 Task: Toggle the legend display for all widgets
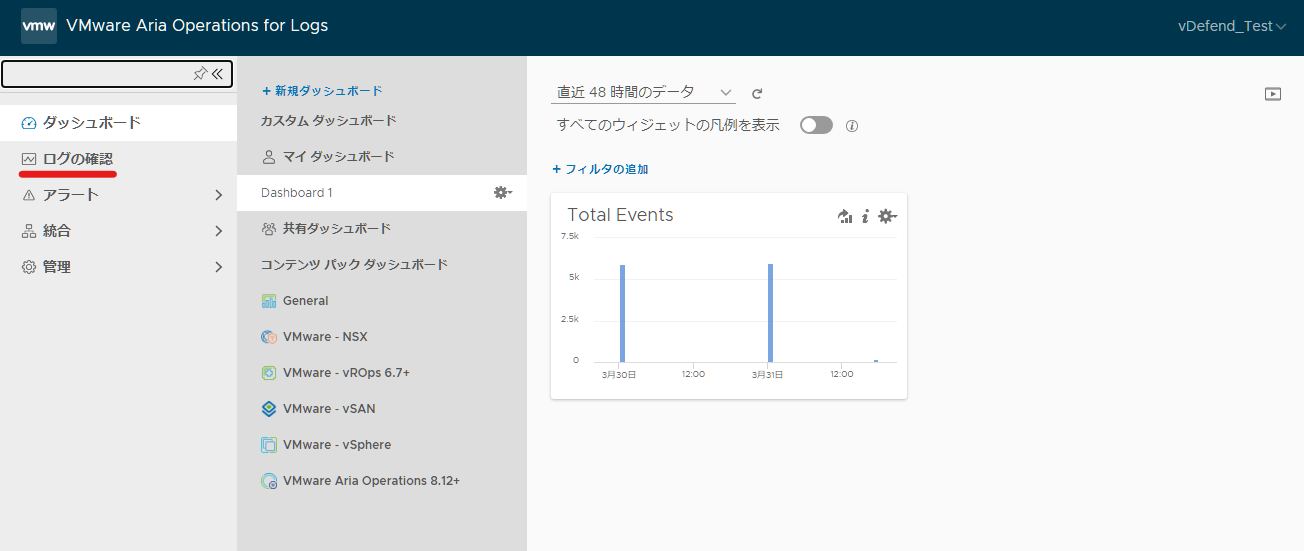[816, 125]
